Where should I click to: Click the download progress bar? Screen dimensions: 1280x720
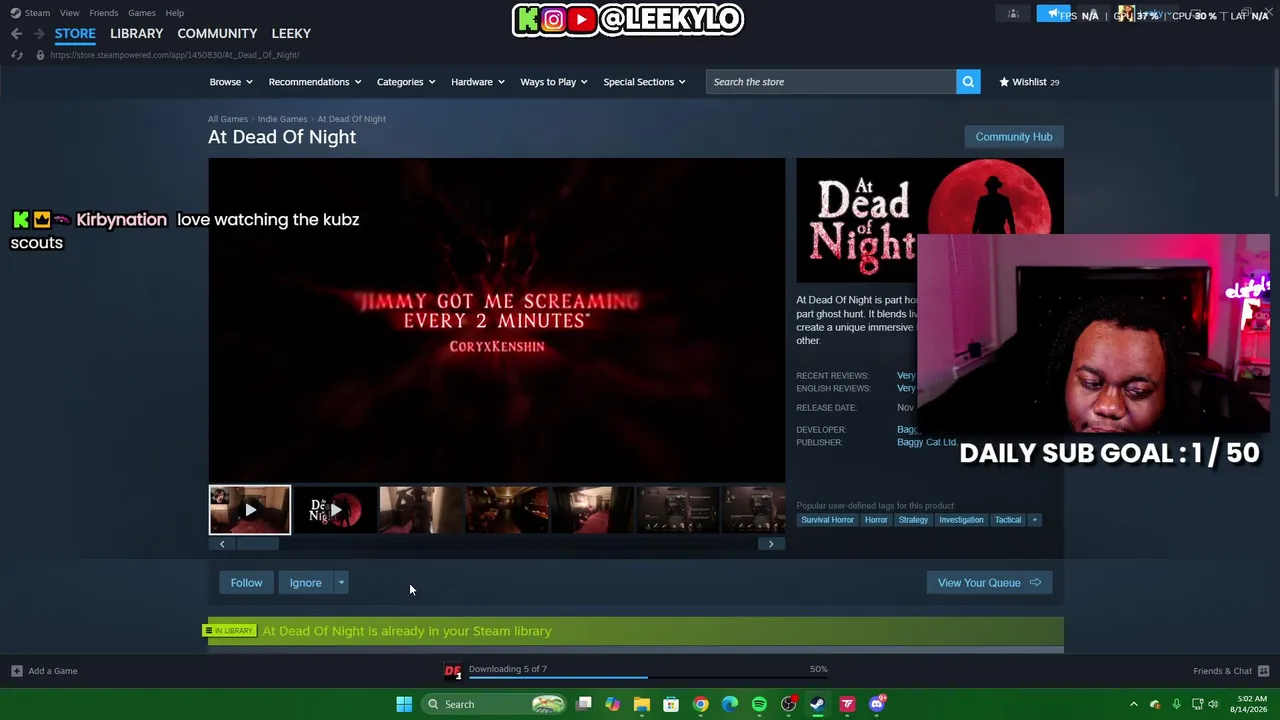(648, 678)
